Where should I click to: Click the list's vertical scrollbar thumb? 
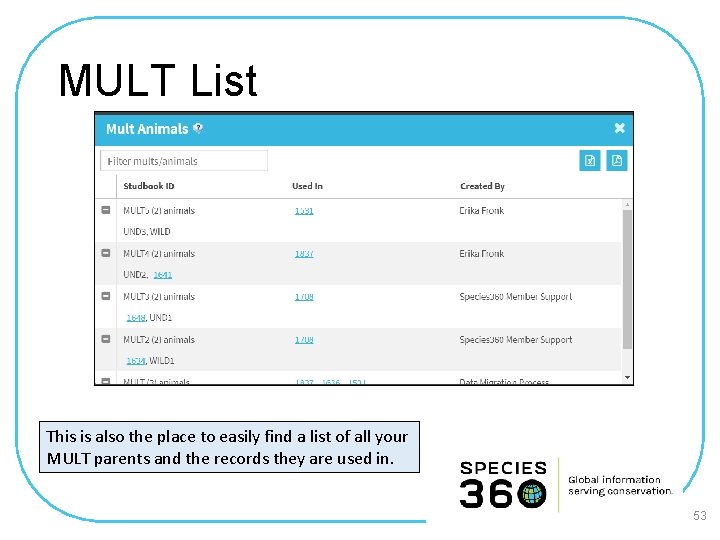(627, 279)
